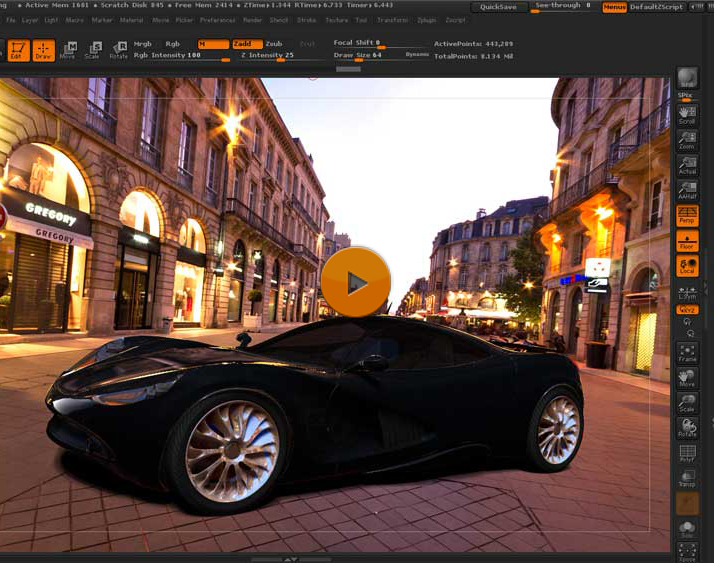Click the Draw Size slider
This screenshot has height=563, width=714.
pos(358,55)
